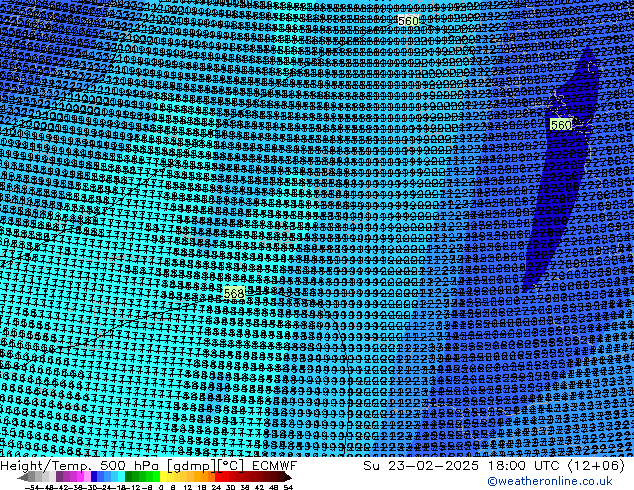
Task: Click the dark green -12 legend swatch
Action: [x=129, y=477]
